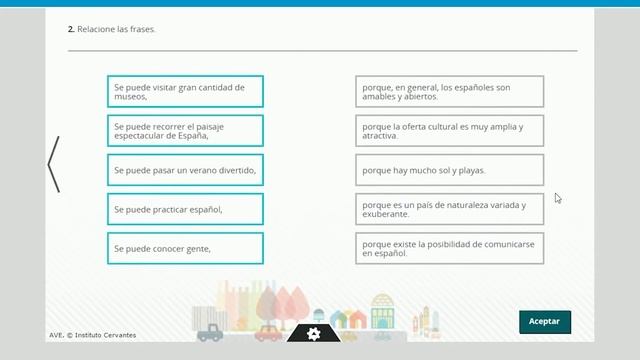Choose 'porque es un país de naturaleza variada' answer
The width and height of the screenshot is (640, 360).
449,209
